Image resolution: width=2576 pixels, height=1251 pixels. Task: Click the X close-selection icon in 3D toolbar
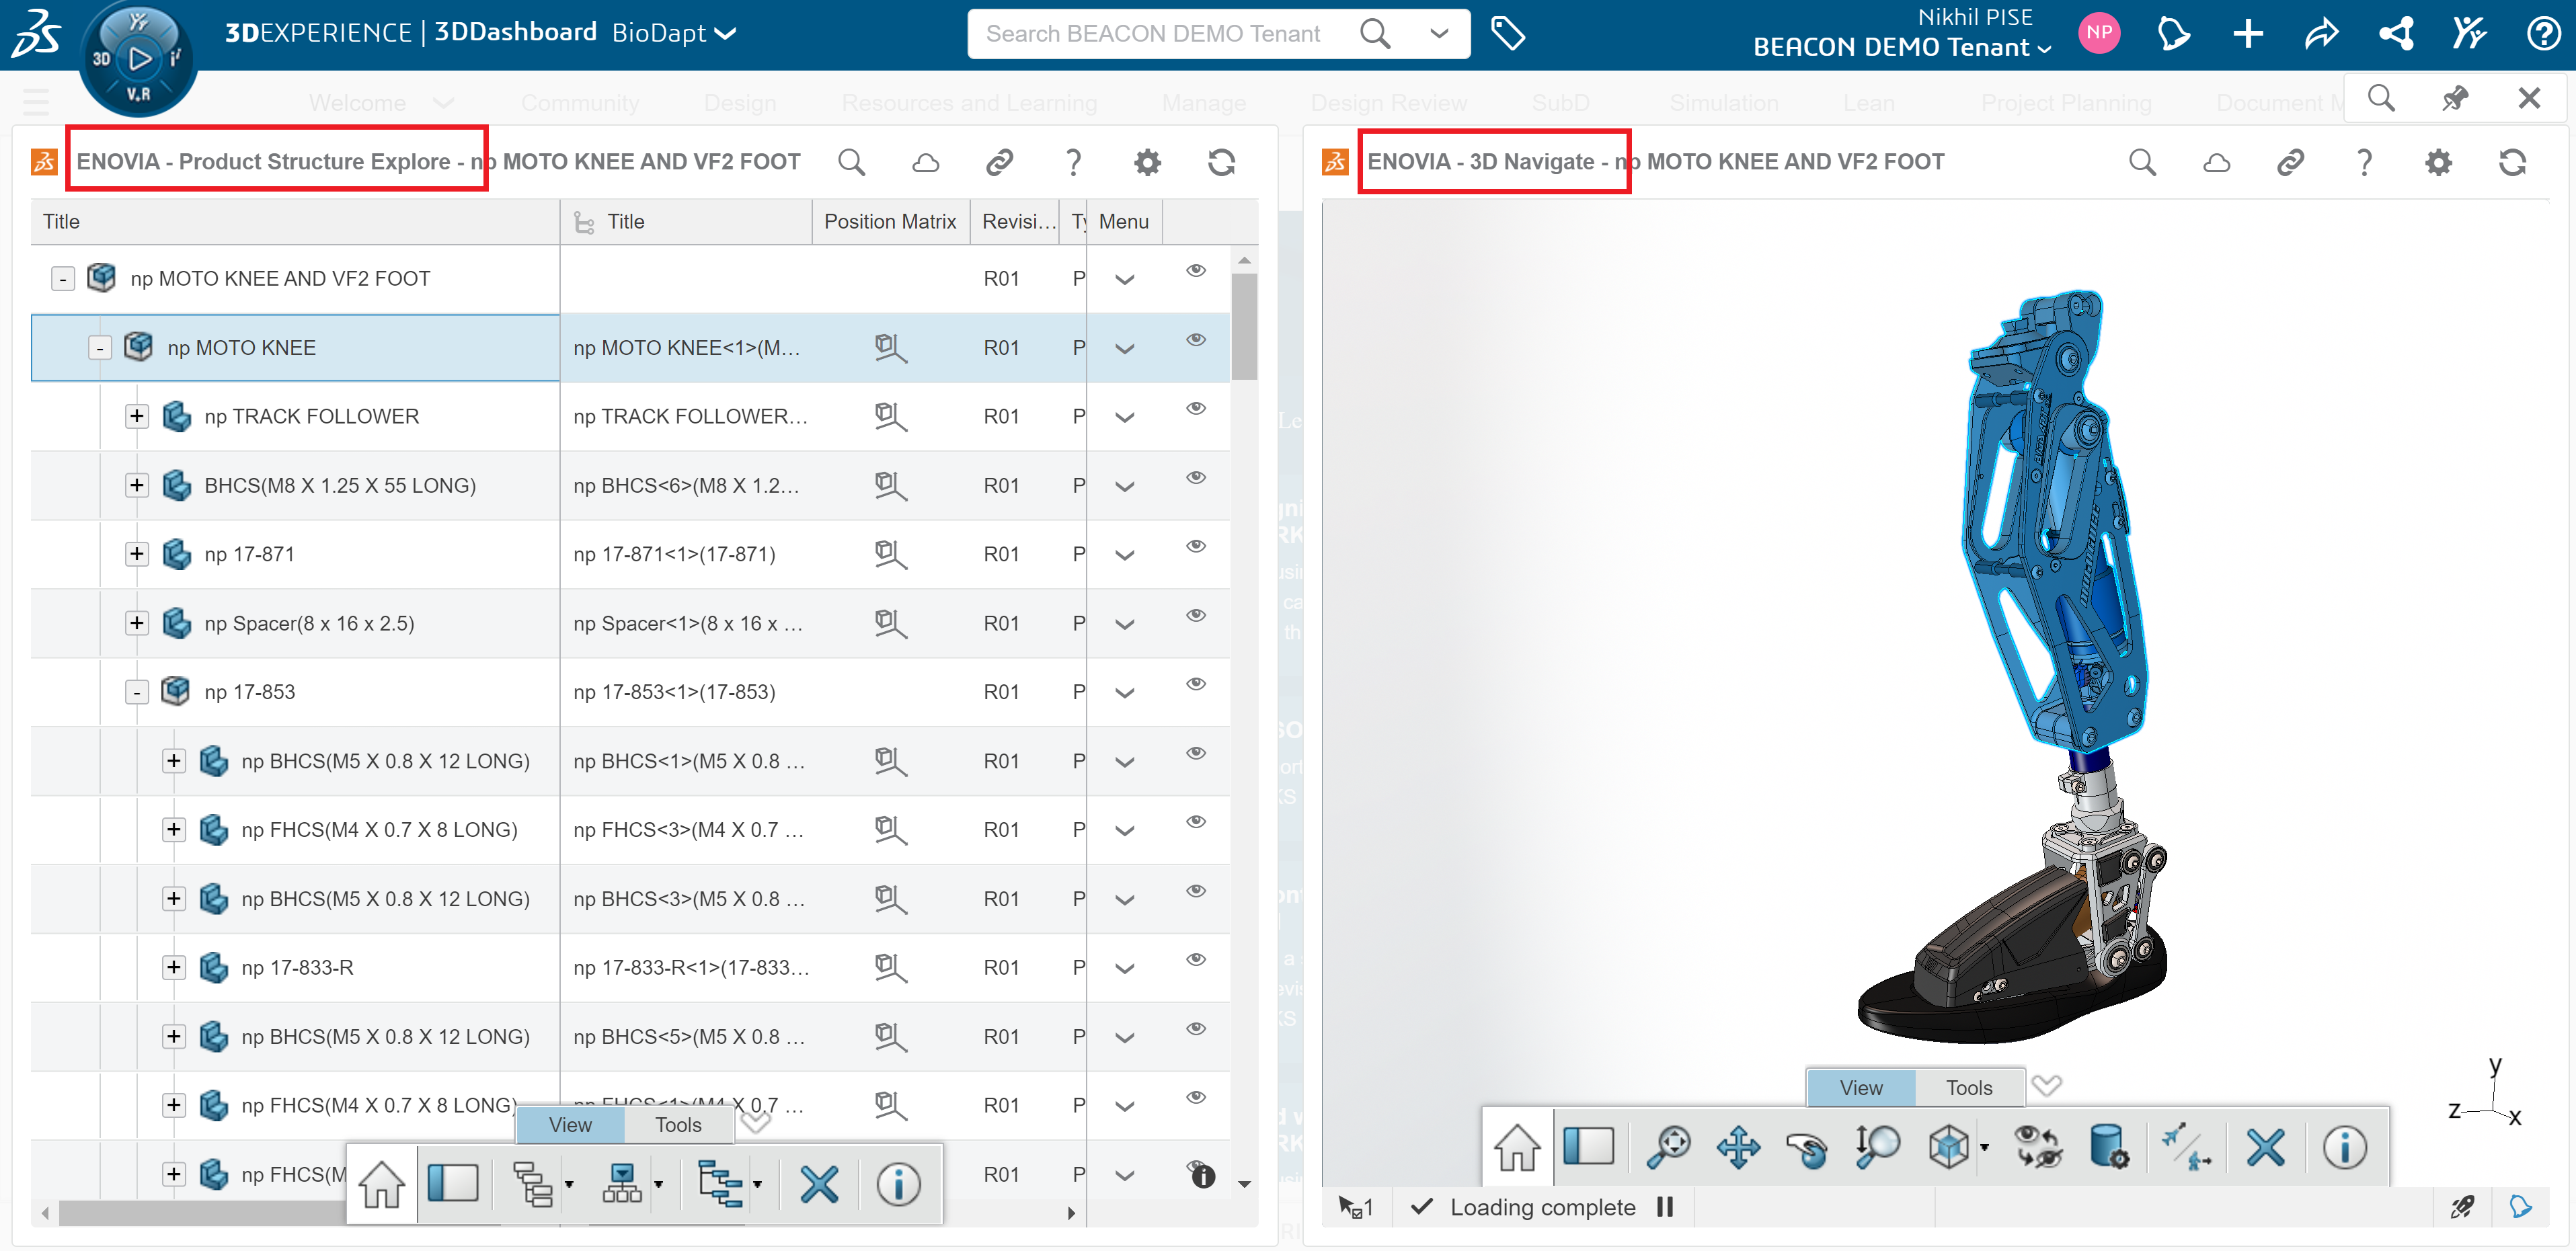coord(2265,1147)
